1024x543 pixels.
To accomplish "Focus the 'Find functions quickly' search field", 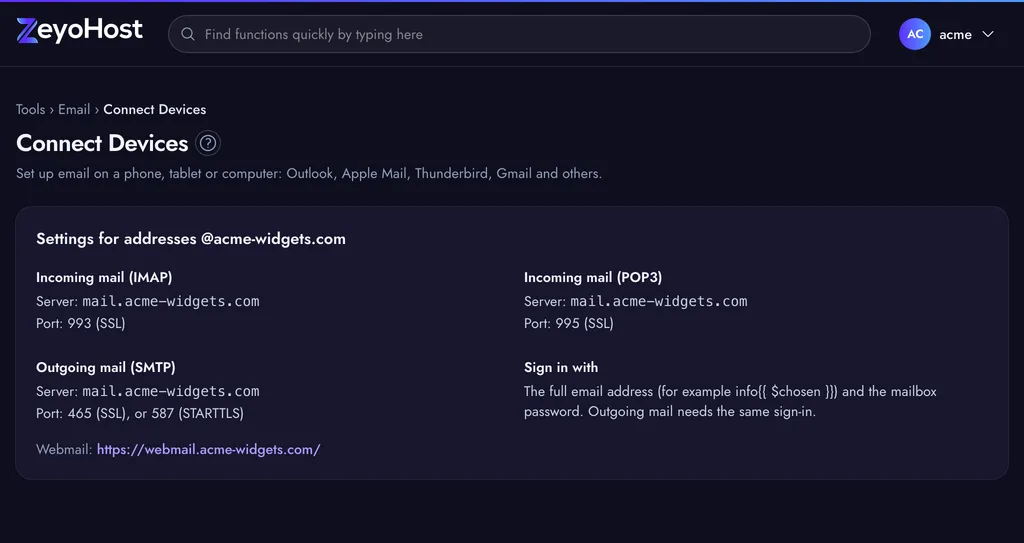I will (x=519, y=34).
